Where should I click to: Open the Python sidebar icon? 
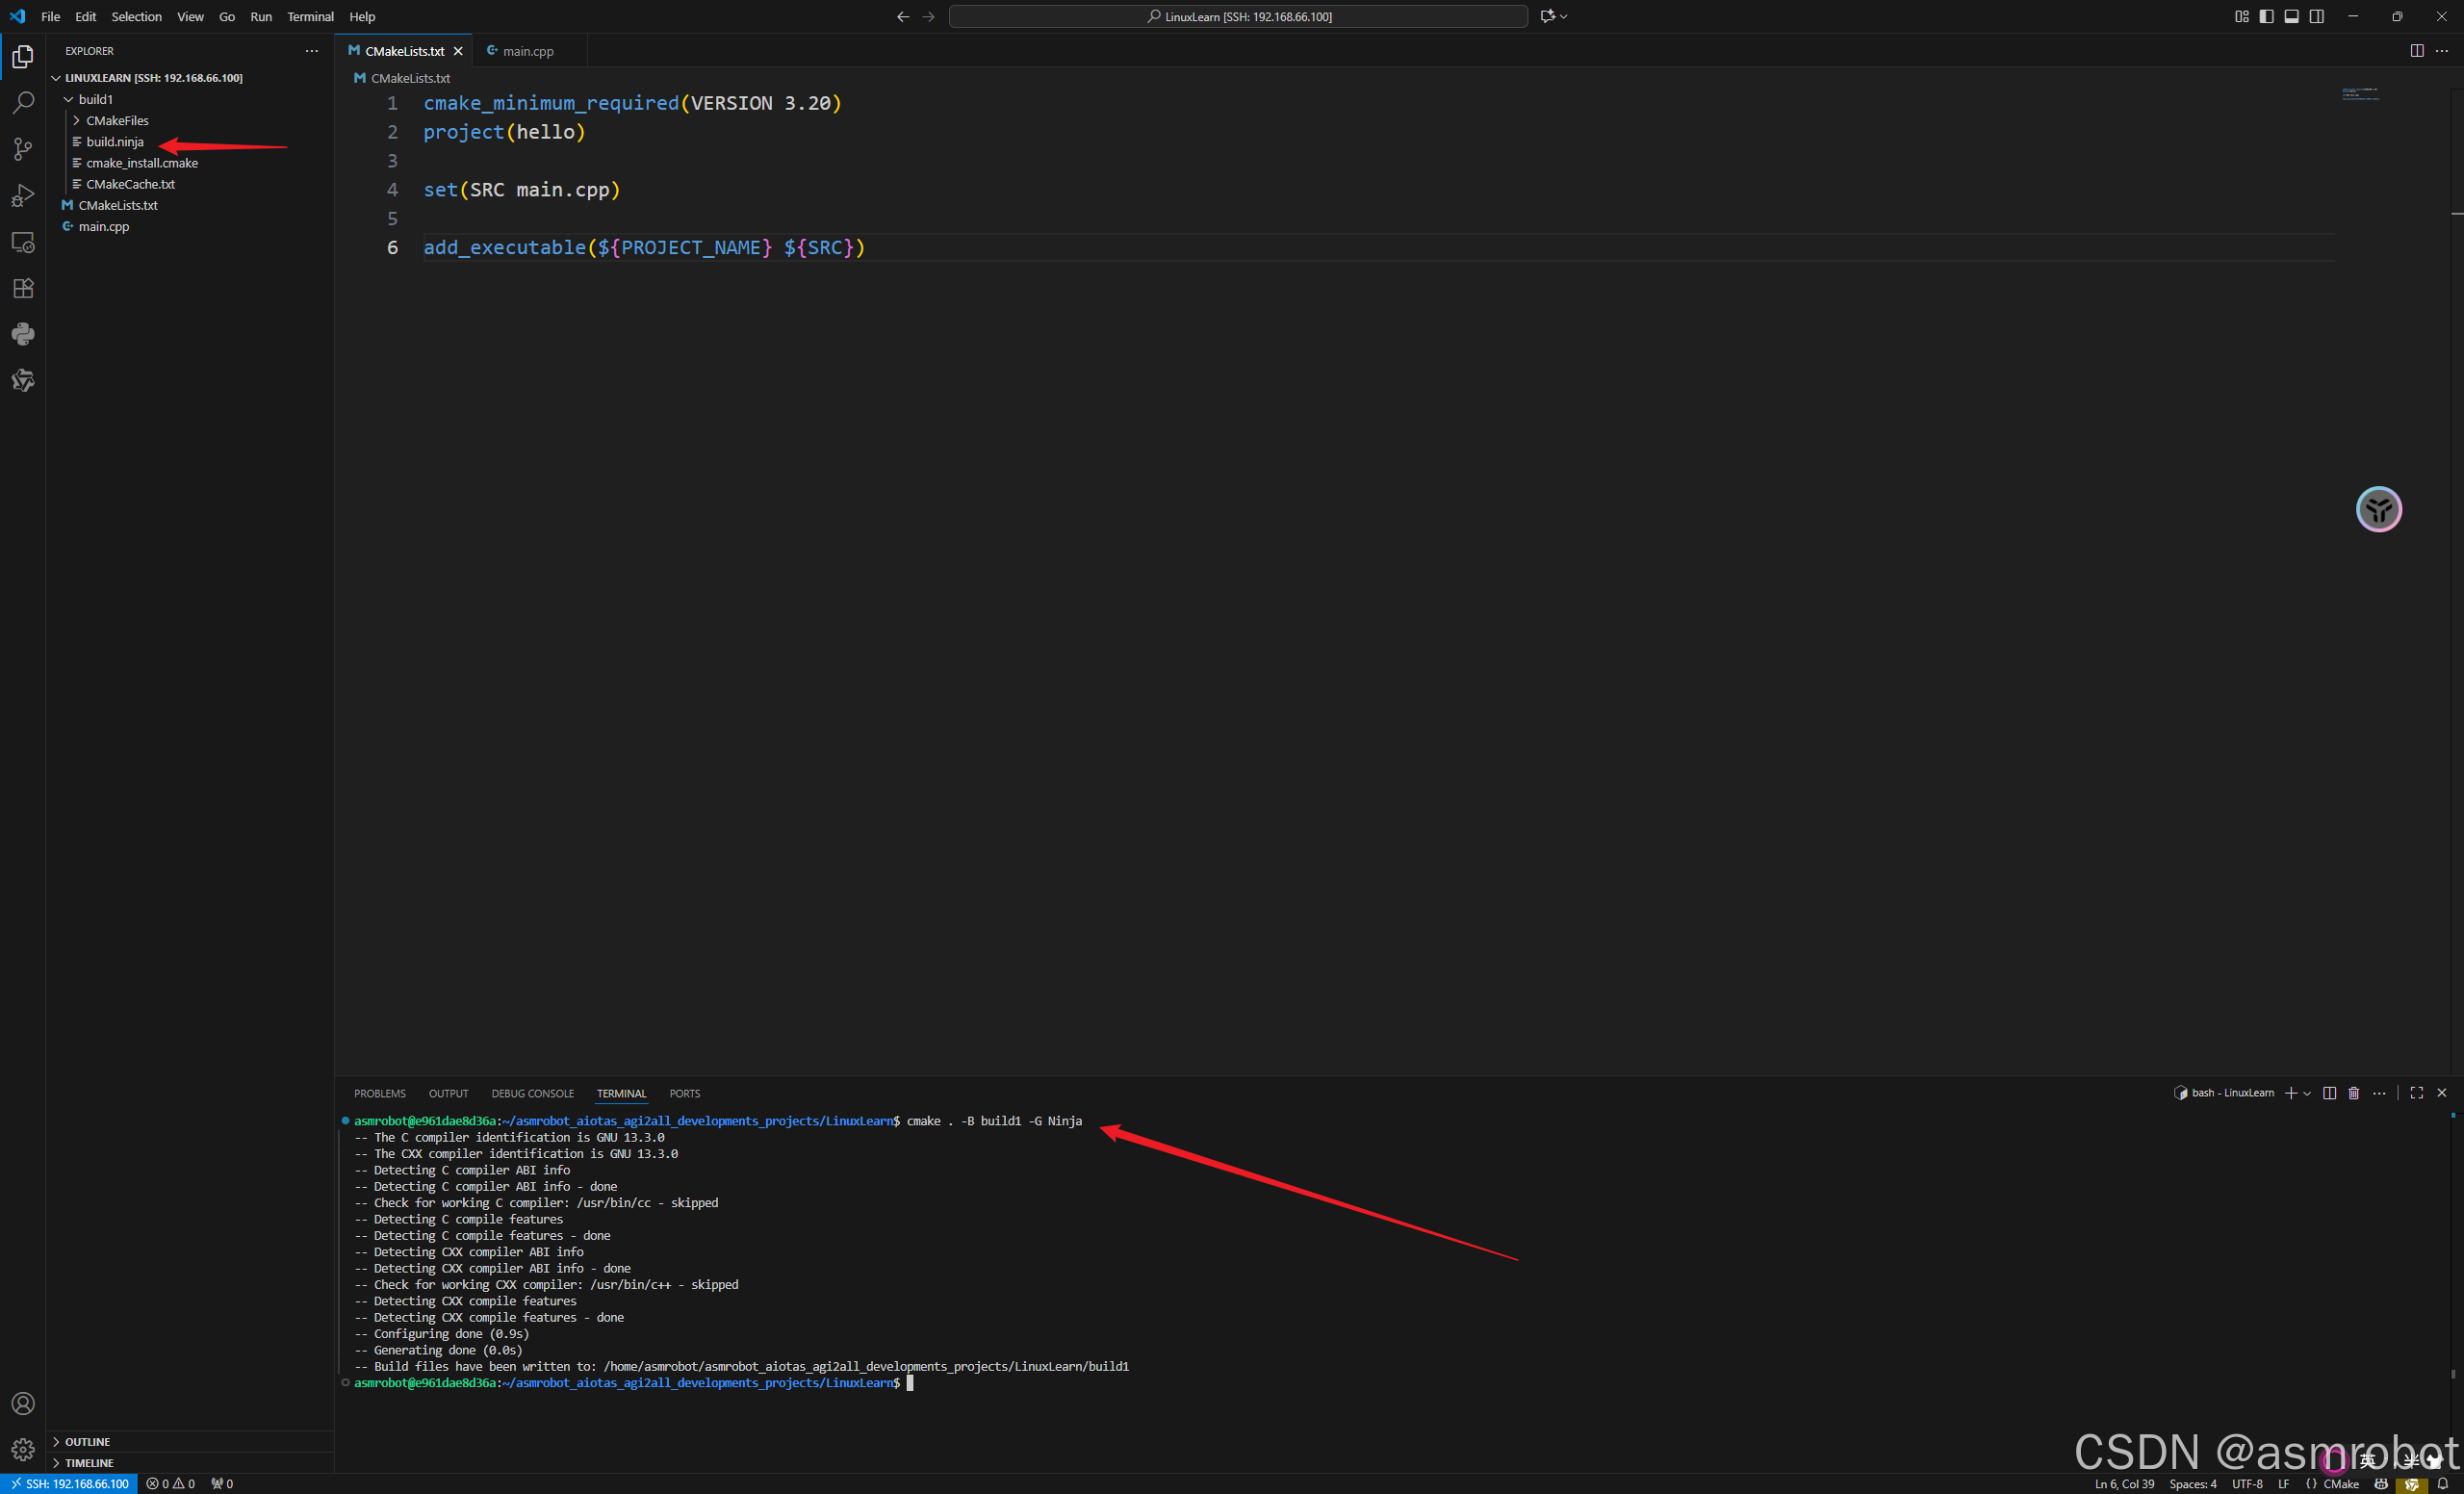click(x=23, y=334)
